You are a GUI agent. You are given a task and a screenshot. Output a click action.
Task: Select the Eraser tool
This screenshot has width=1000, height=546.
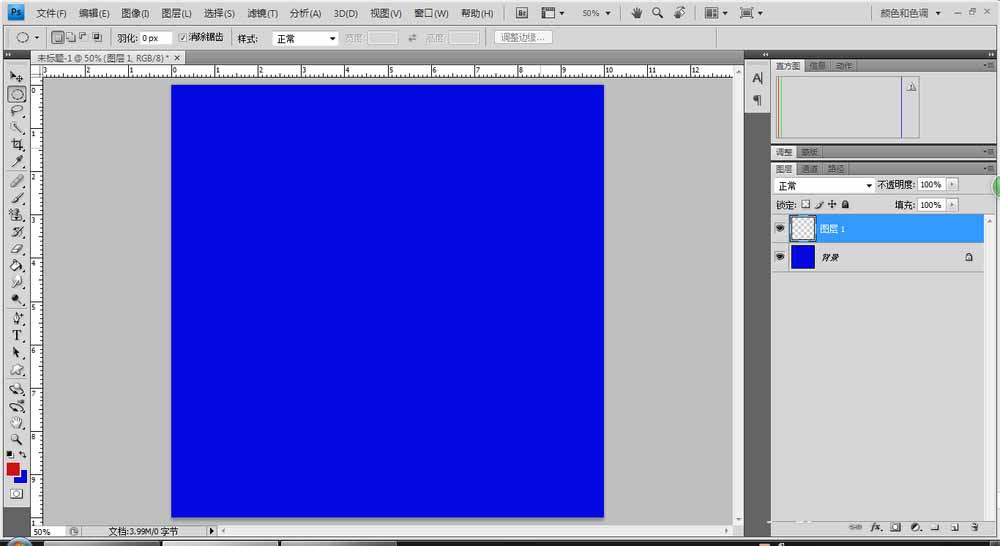(17, 249)
